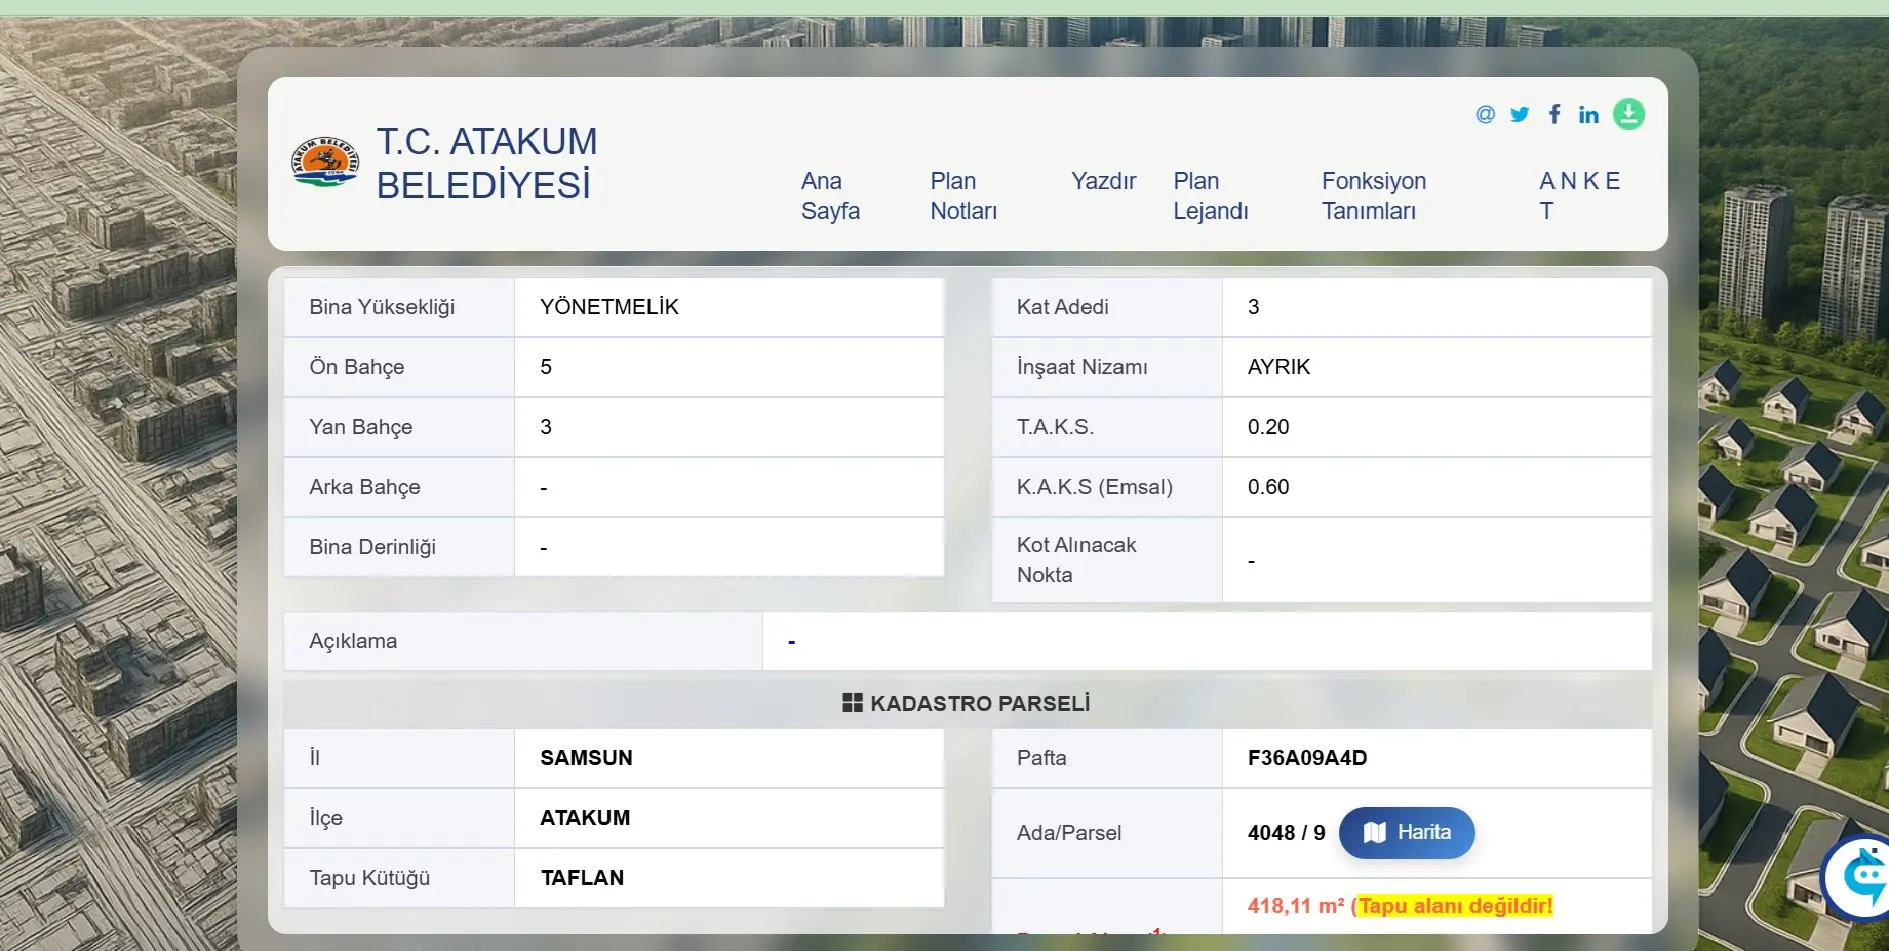The width and height of the screenshot is (1889, 951).
Task: Select Yazdır in the navigation
Action: click(x=1103, y=181)
